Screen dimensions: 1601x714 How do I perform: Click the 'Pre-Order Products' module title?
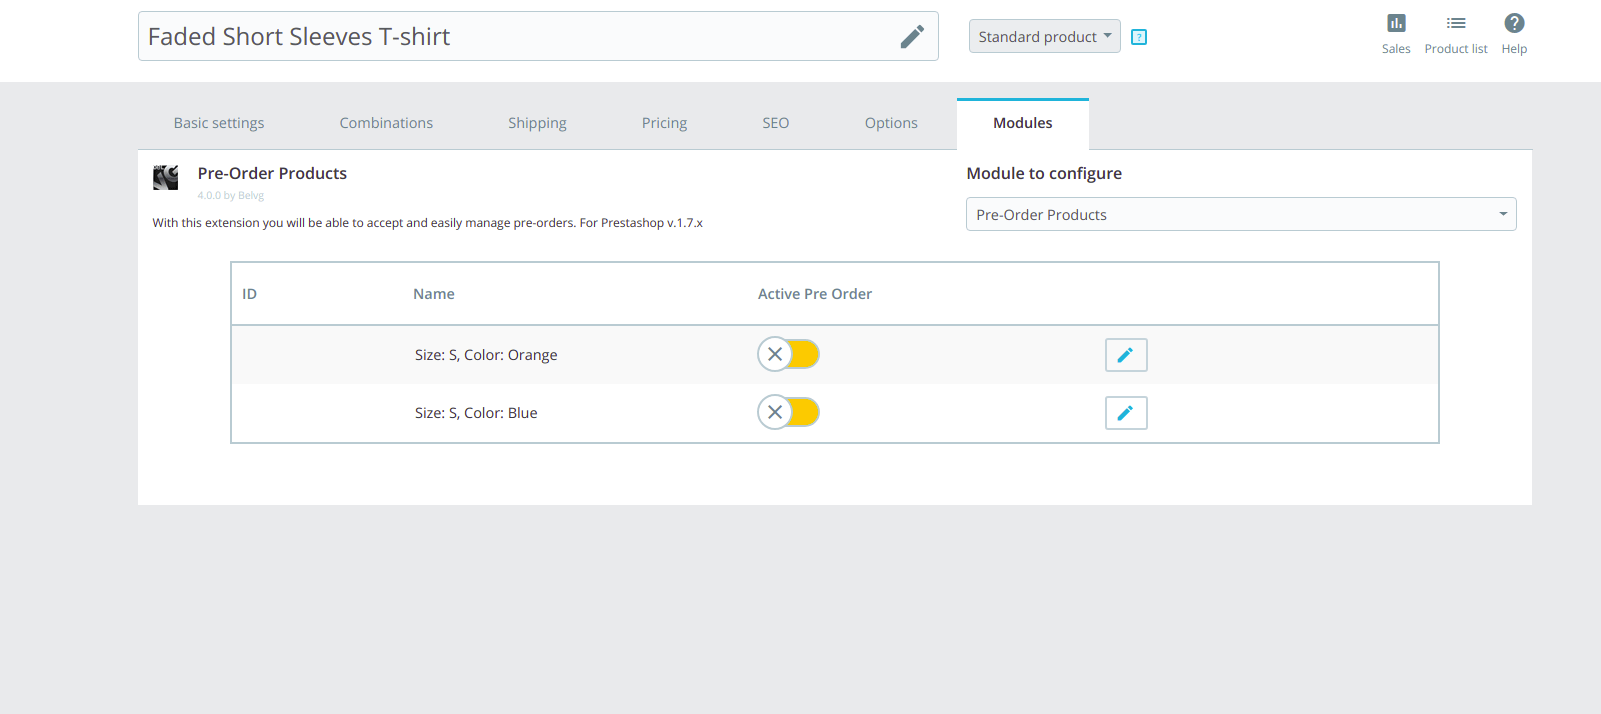pos(272,173)
